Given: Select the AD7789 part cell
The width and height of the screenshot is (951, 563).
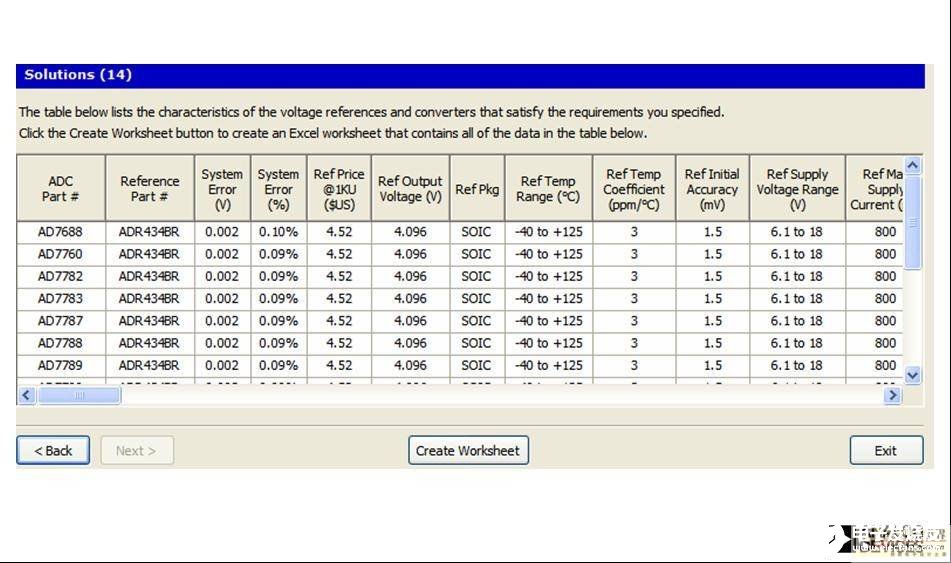Looking at the screenshot, I should pyautogui.click(x=60, y=365).
